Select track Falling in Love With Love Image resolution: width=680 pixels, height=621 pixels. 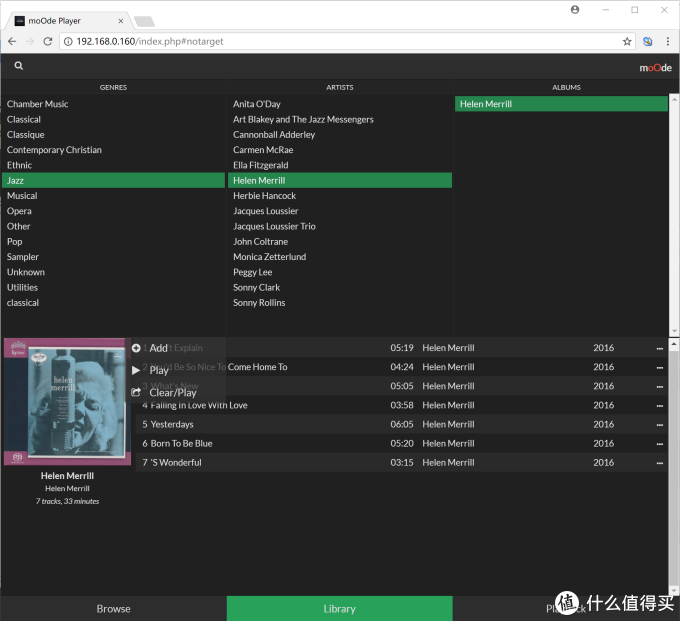tap(199, 405)
